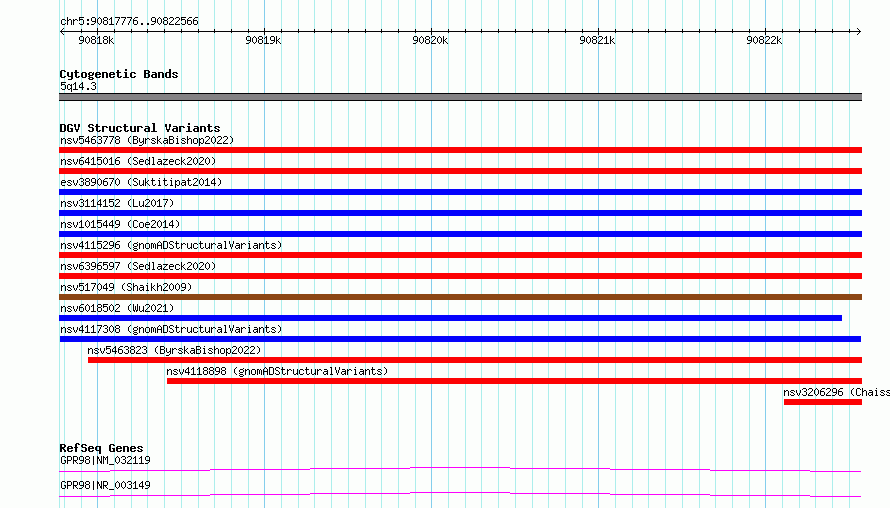Click the nsv517049 (Shaikh2009) label
The width and height of the screenshot is (890, 508).
[x=126, y=287]
